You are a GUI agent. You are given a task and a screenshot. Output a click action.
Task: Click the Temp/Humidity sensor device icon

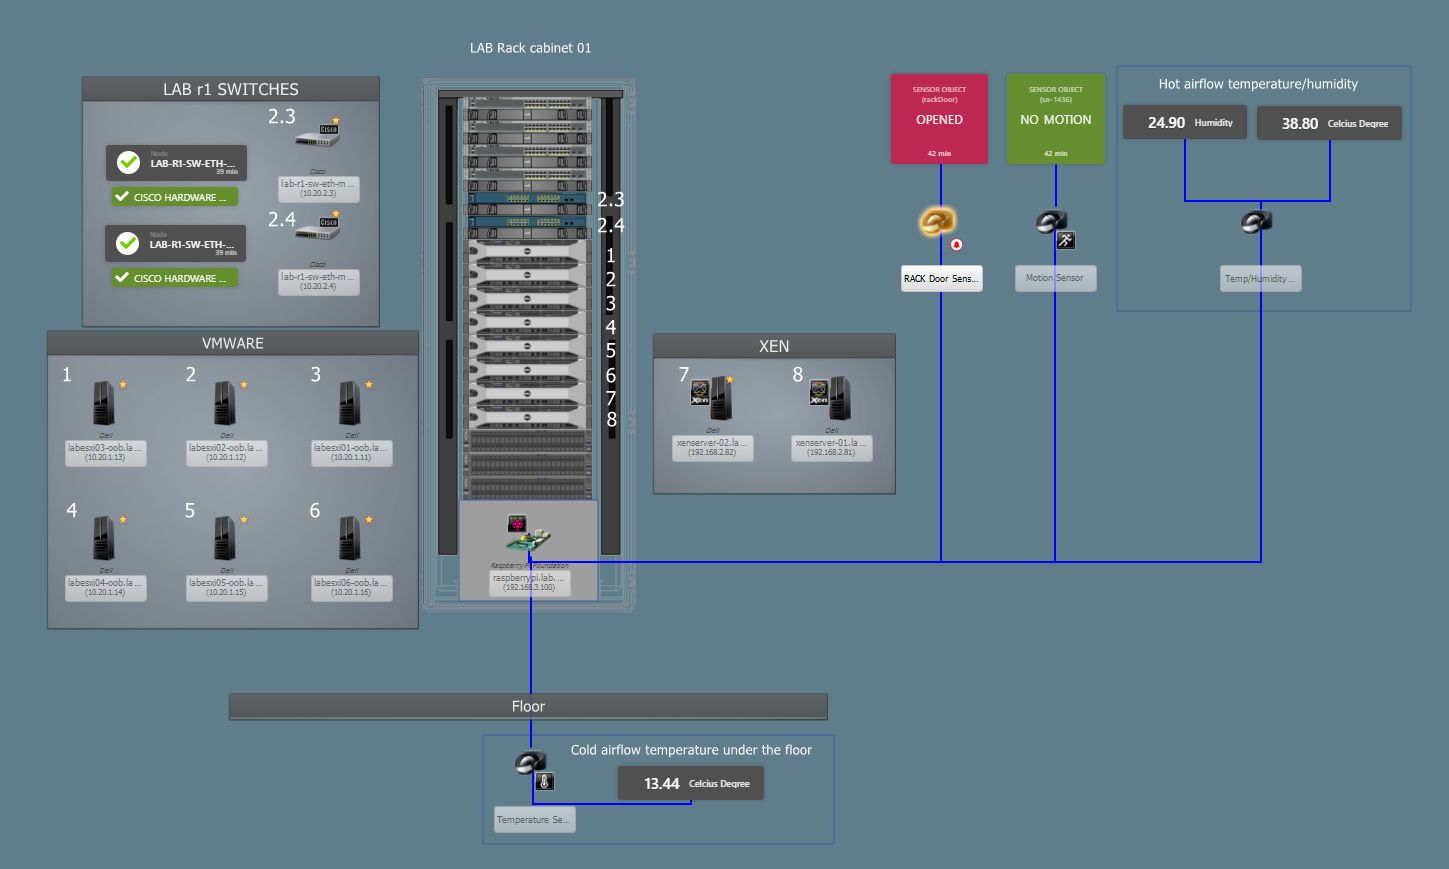point(1256,221)
